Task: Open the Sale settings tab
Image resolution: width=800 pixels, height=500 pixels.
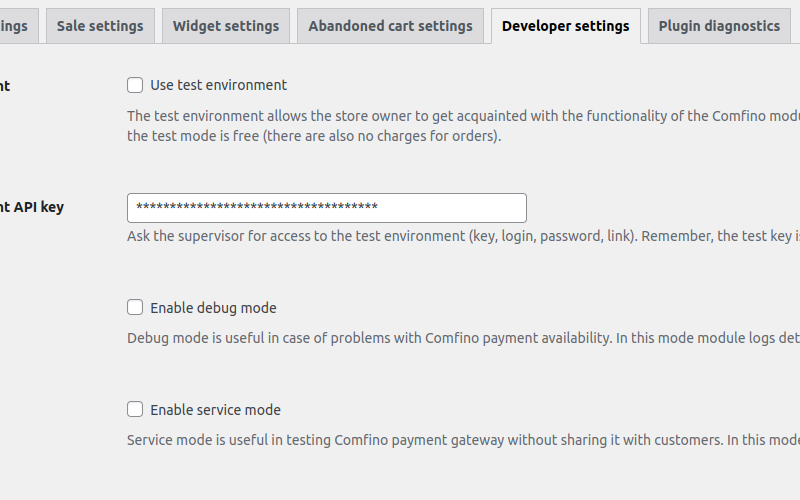Action: pyautogui.click(x=100, y=26)
